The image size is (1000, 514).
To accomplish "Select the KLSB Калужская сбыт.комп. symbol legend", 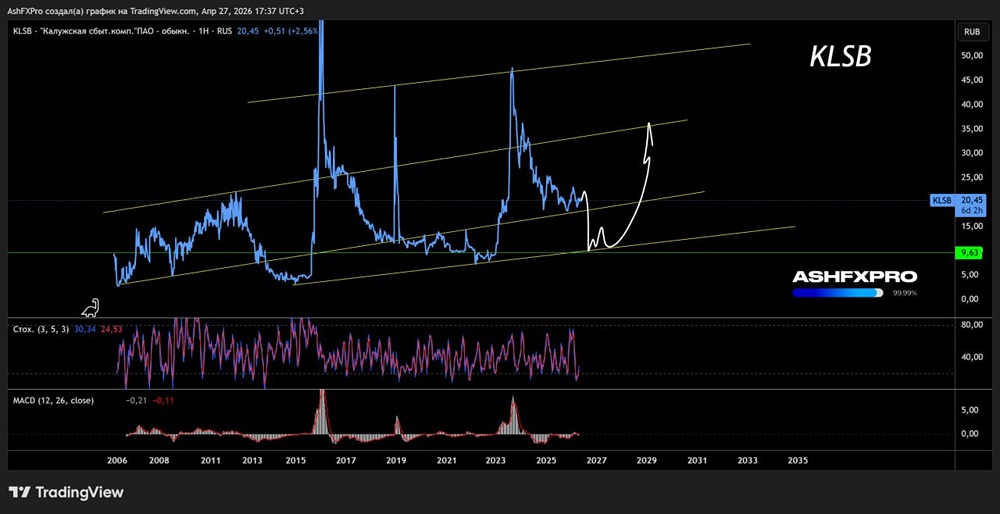I will [124, 30].
